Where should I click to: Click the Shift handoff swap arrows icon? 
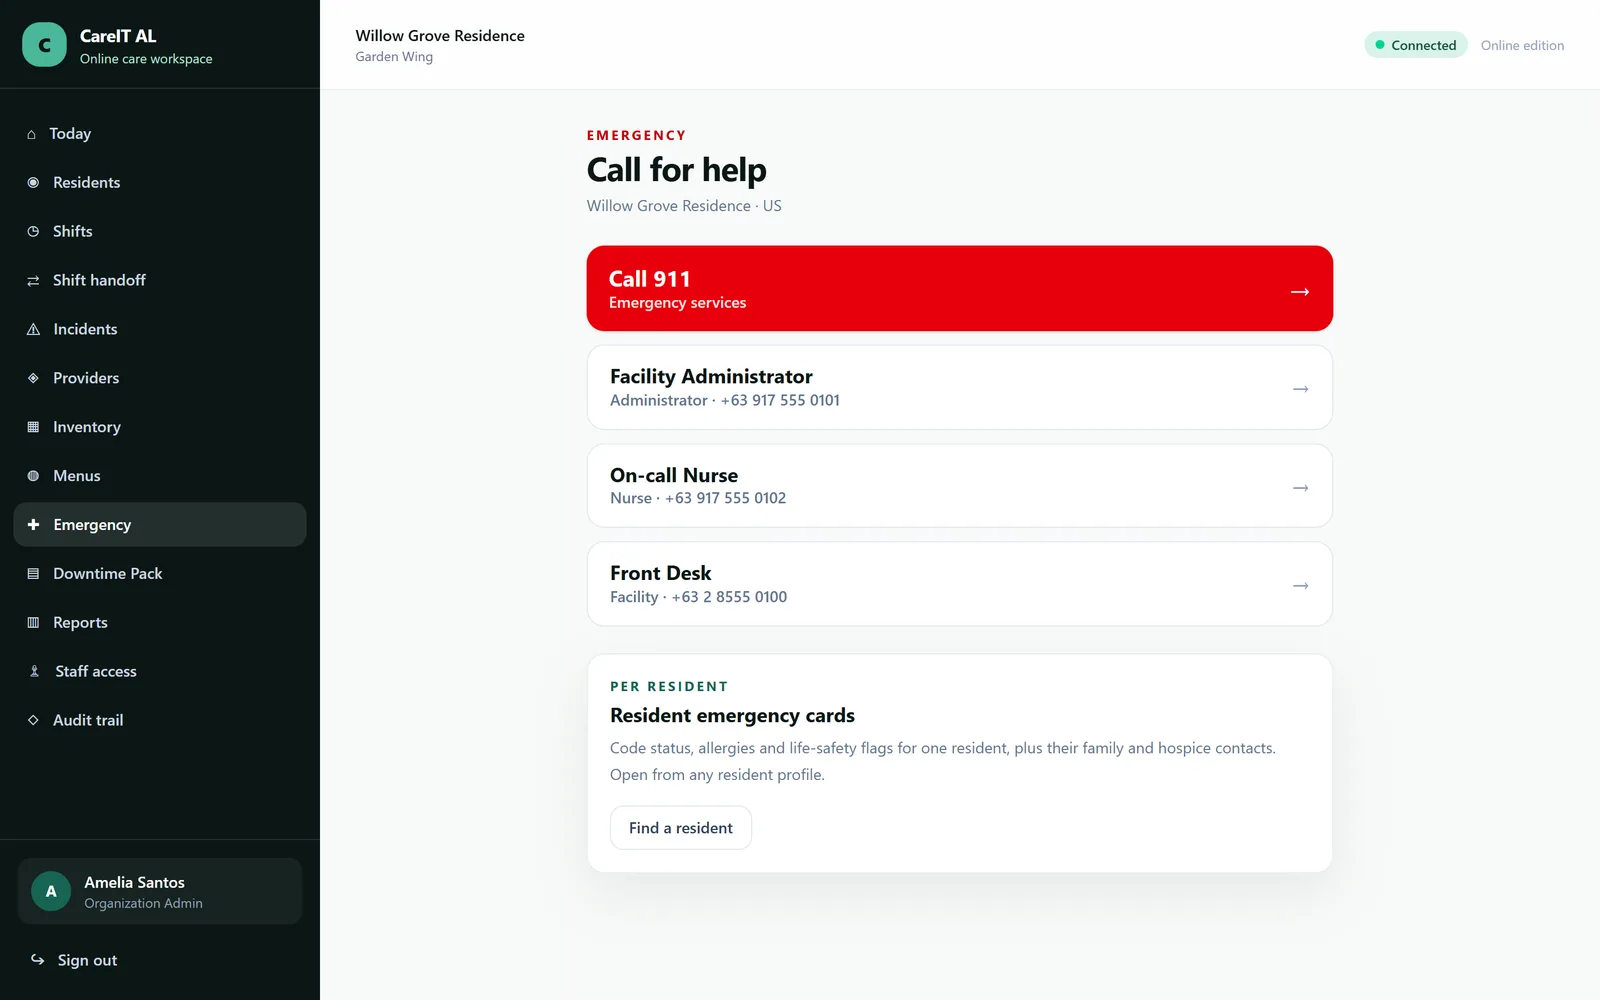(x=33, y=280)
